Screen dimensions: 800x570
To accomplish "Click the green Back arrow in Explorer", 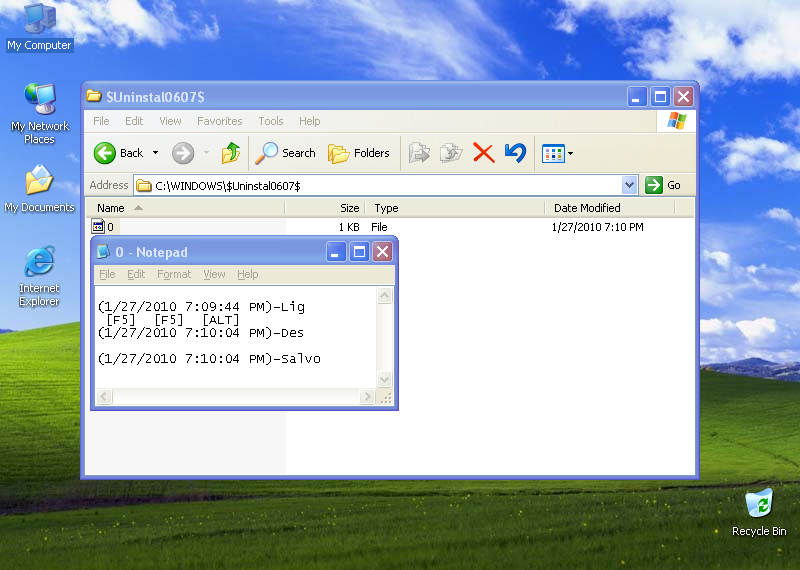I will pos(105,153).
